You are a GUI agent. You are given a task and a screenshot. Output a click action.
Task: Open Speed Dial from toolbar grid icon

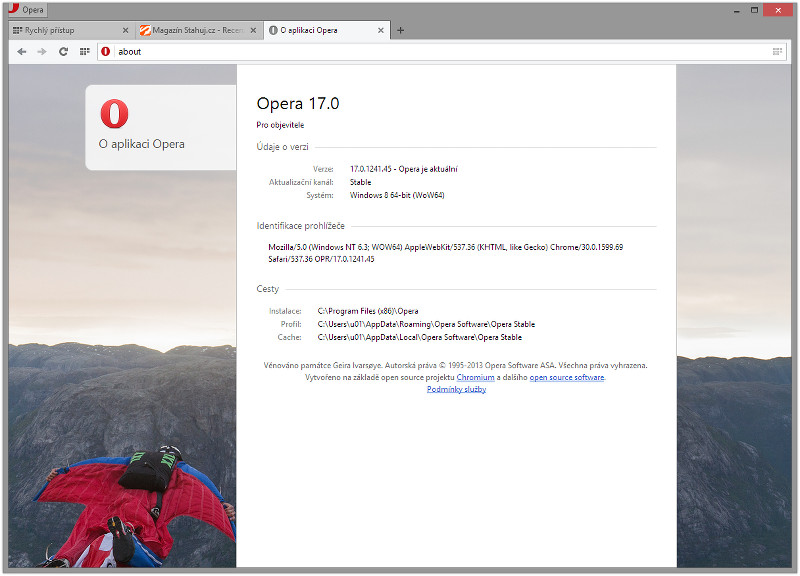pyautogui.click(x=85, y=52)
